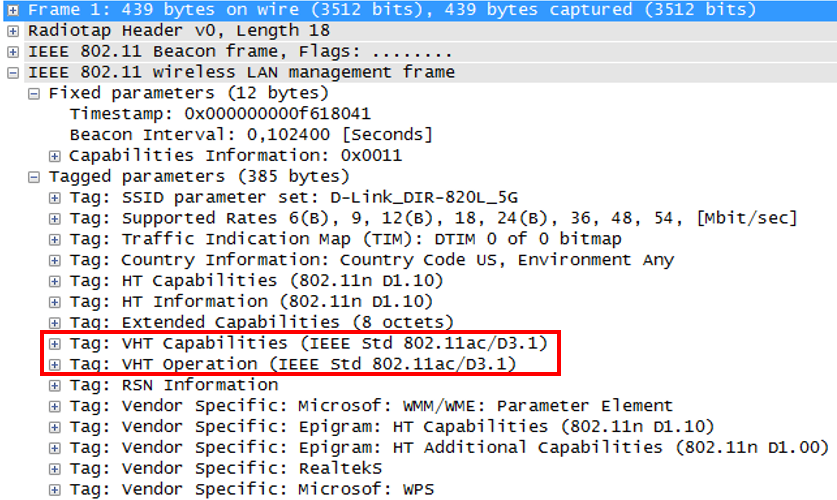Expand Capabilities Information 0x0011

coord(55,156)
